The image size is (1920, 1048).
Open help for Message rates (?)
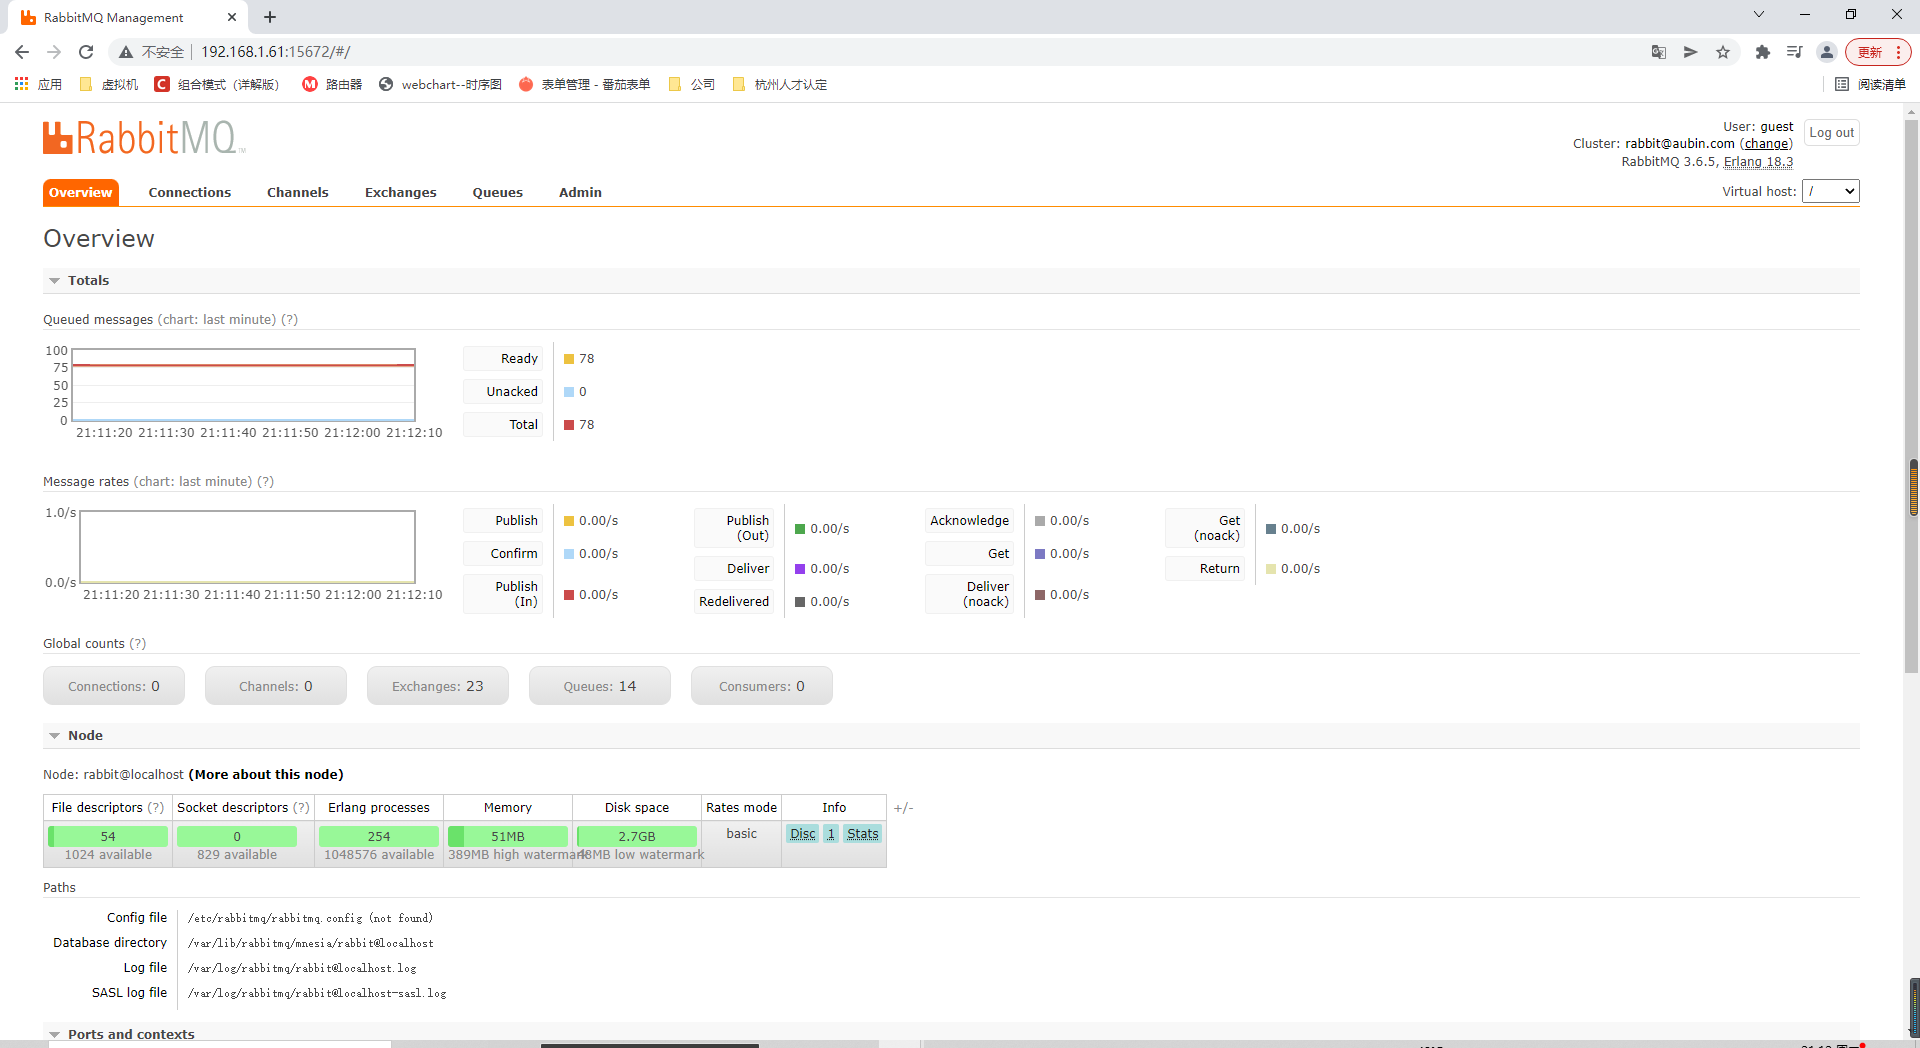click(265, 482)
